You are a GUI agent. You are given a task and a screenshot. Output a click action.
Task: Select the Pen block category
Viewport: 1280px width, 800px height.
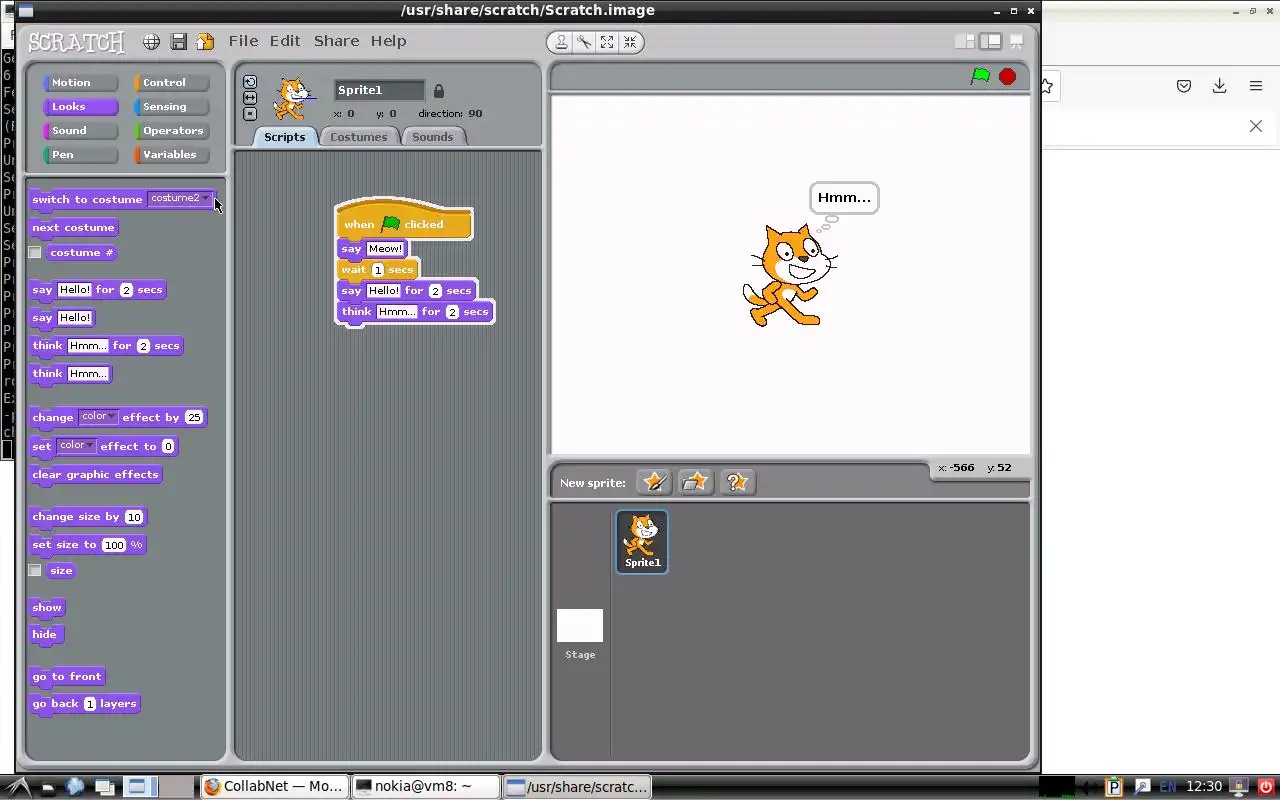80,155
